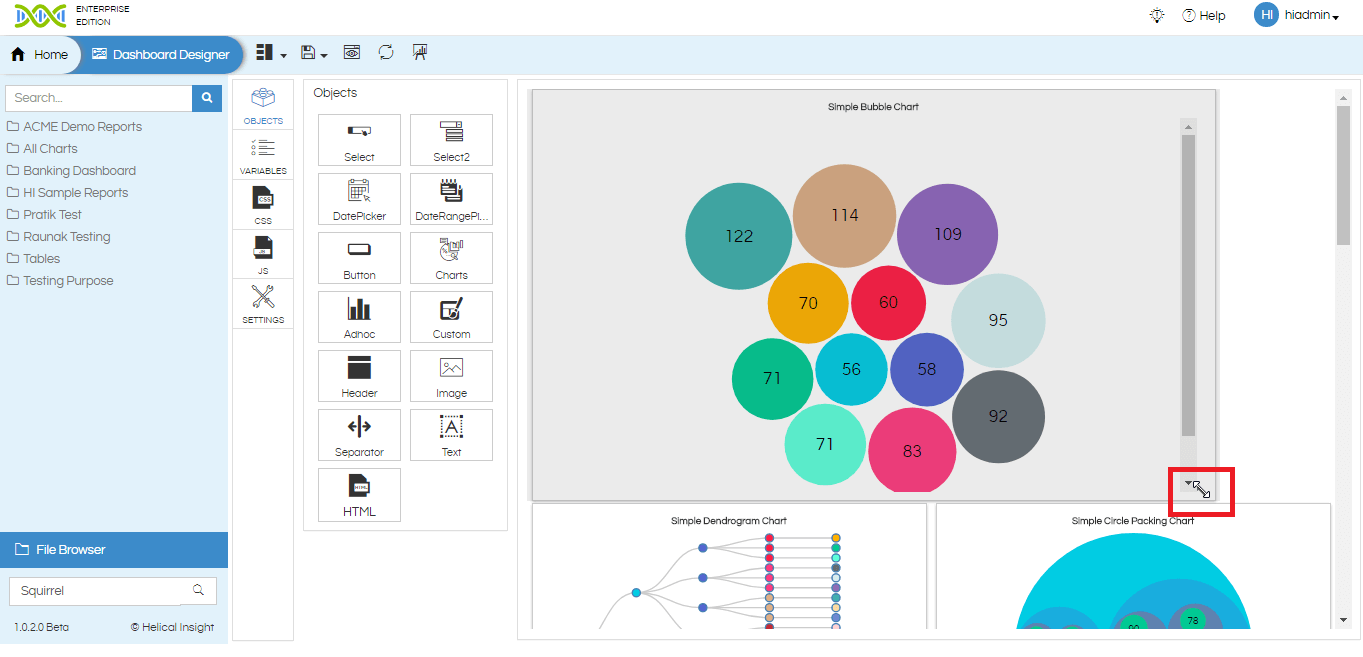Click the File Browser panel header
1363x657 pixels.
tap(114, 550)
